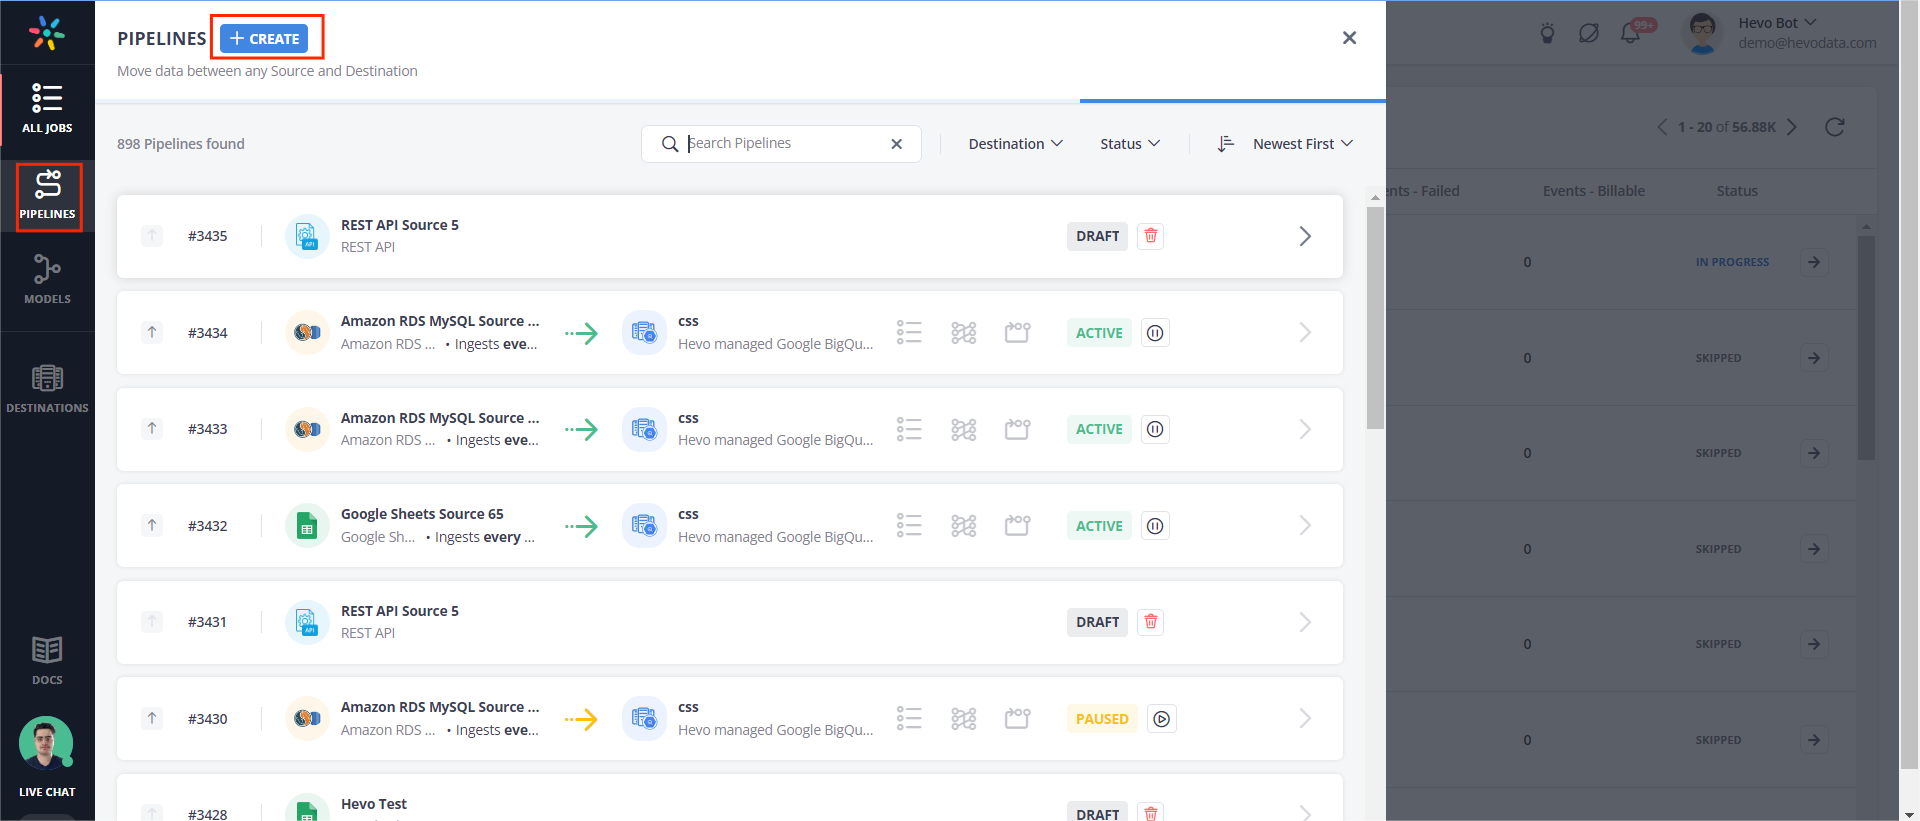Delete draft pipeline #3428
Screen dimensions: 1920x821
pos(1151,813)
